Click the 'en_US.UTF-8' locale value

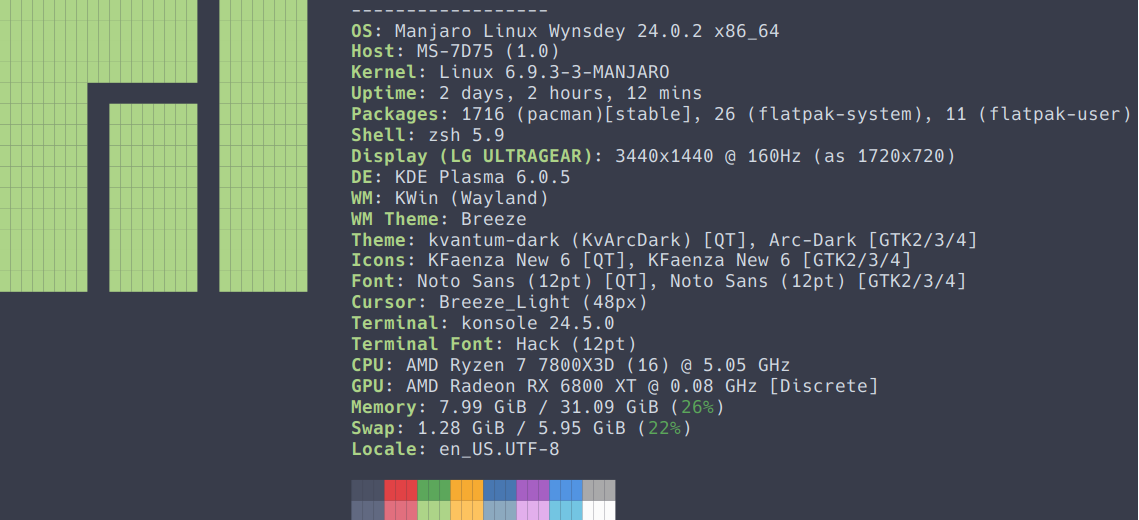pos(499,449)
